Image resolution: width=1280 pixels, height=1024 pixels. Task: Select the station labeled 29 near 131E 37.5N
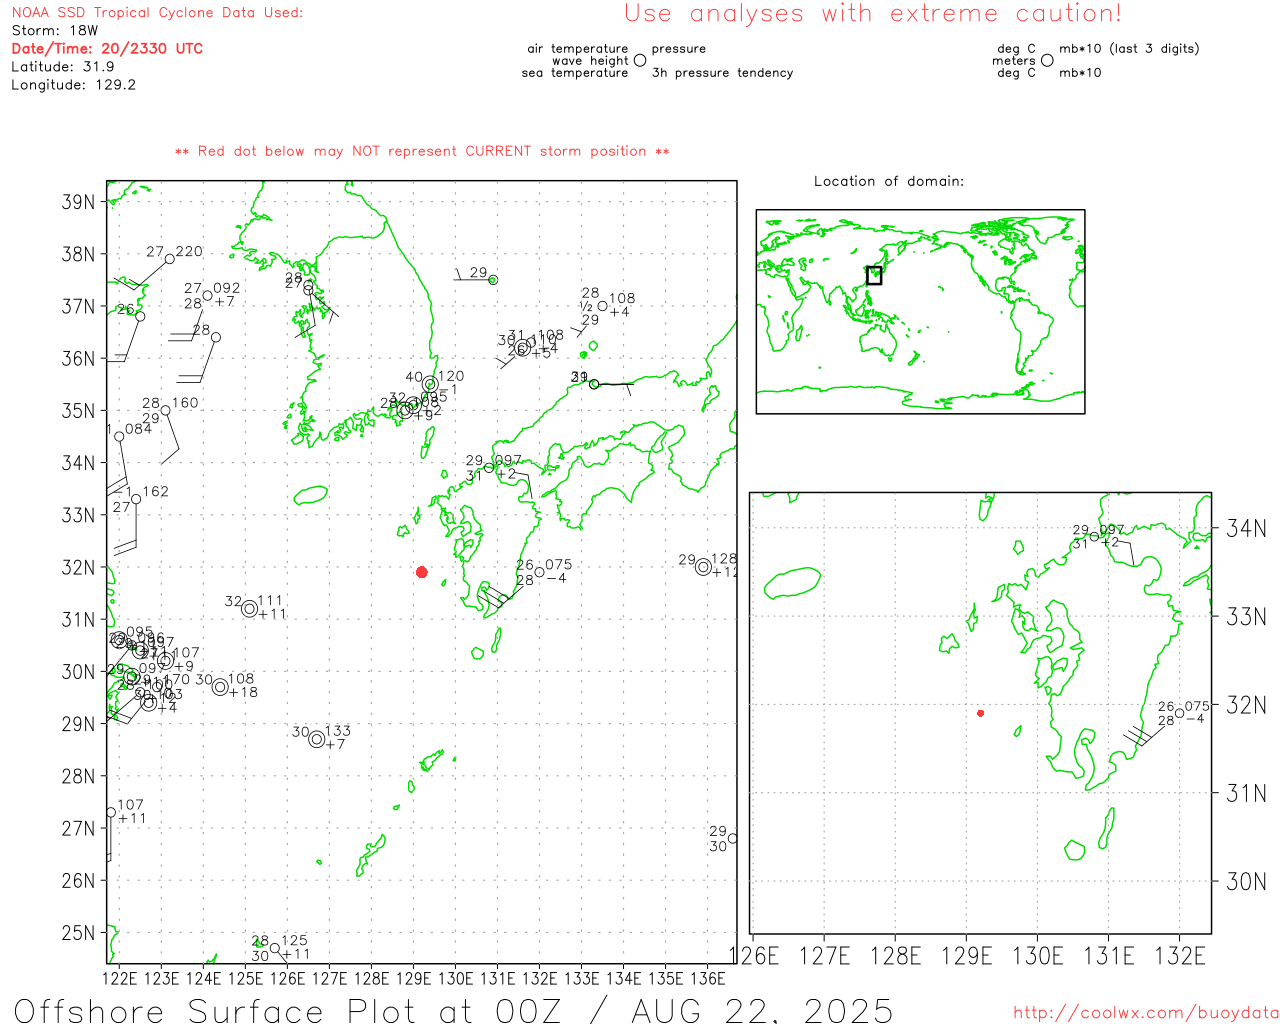coord(493,280)
